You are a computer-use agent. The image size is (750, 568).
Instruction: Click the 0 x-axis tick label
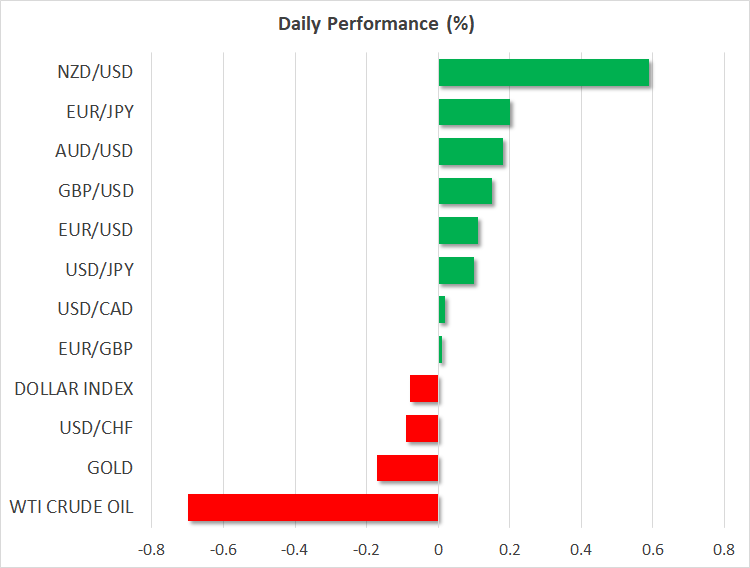point(438,550)
